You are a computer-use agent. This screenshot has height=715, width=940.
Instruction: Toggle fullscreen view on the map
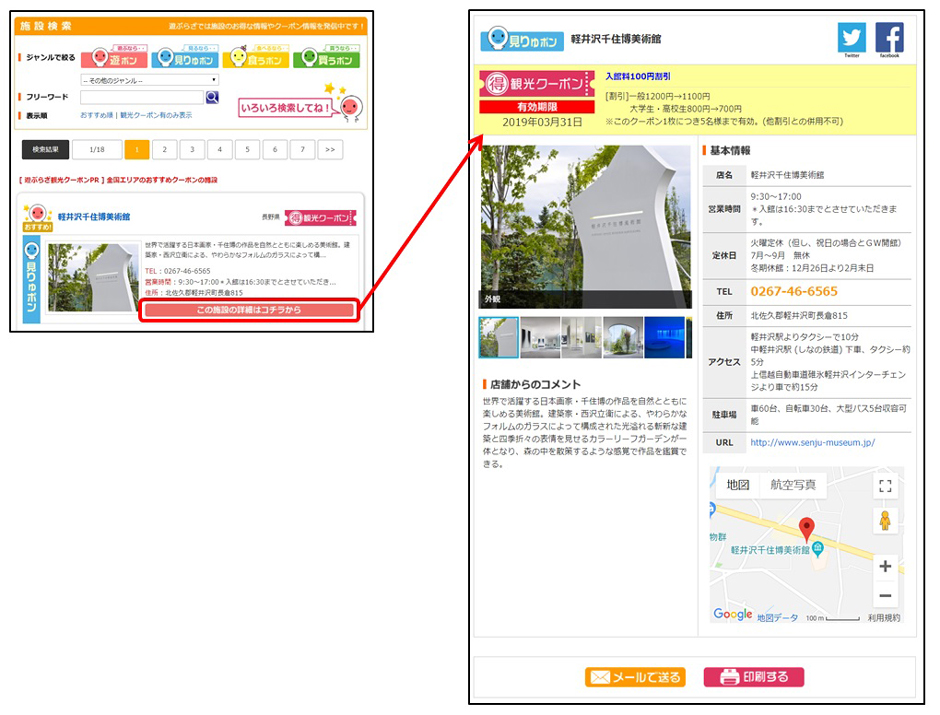[x=884, y=486]
